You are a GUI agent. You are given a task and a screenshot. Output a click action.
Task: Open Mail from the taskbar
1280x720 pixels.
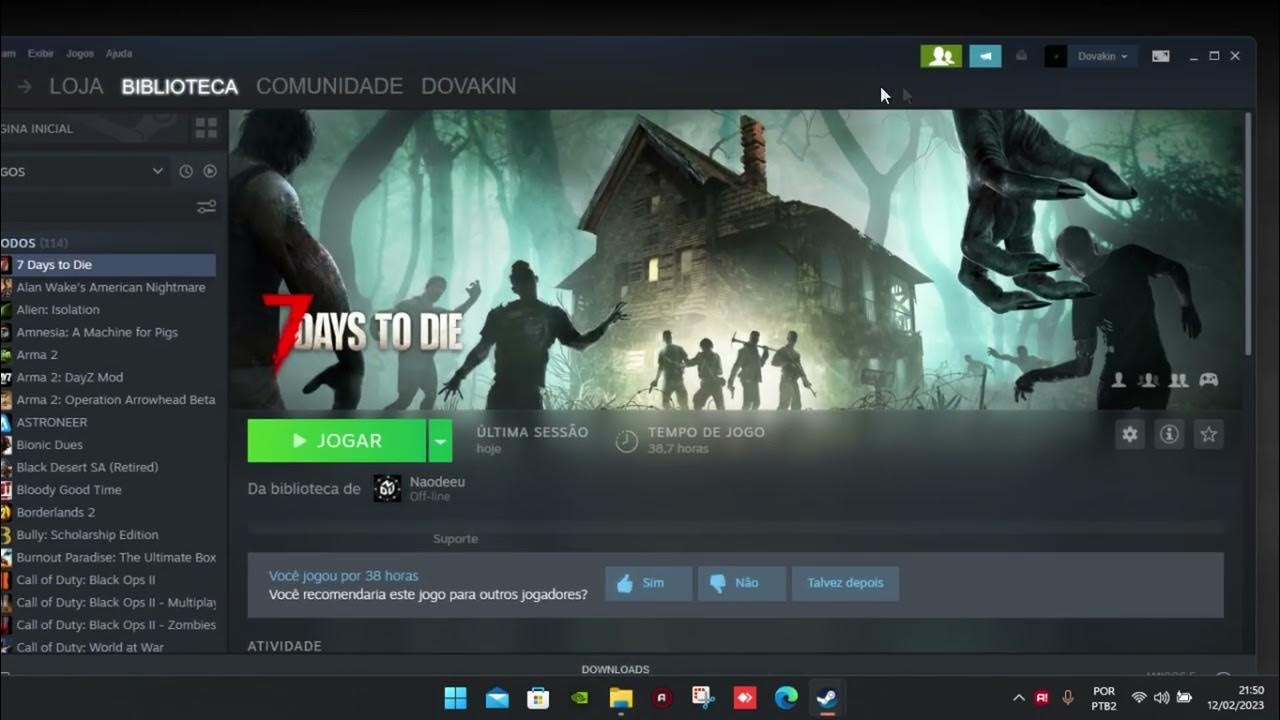[x=497, y=698]
